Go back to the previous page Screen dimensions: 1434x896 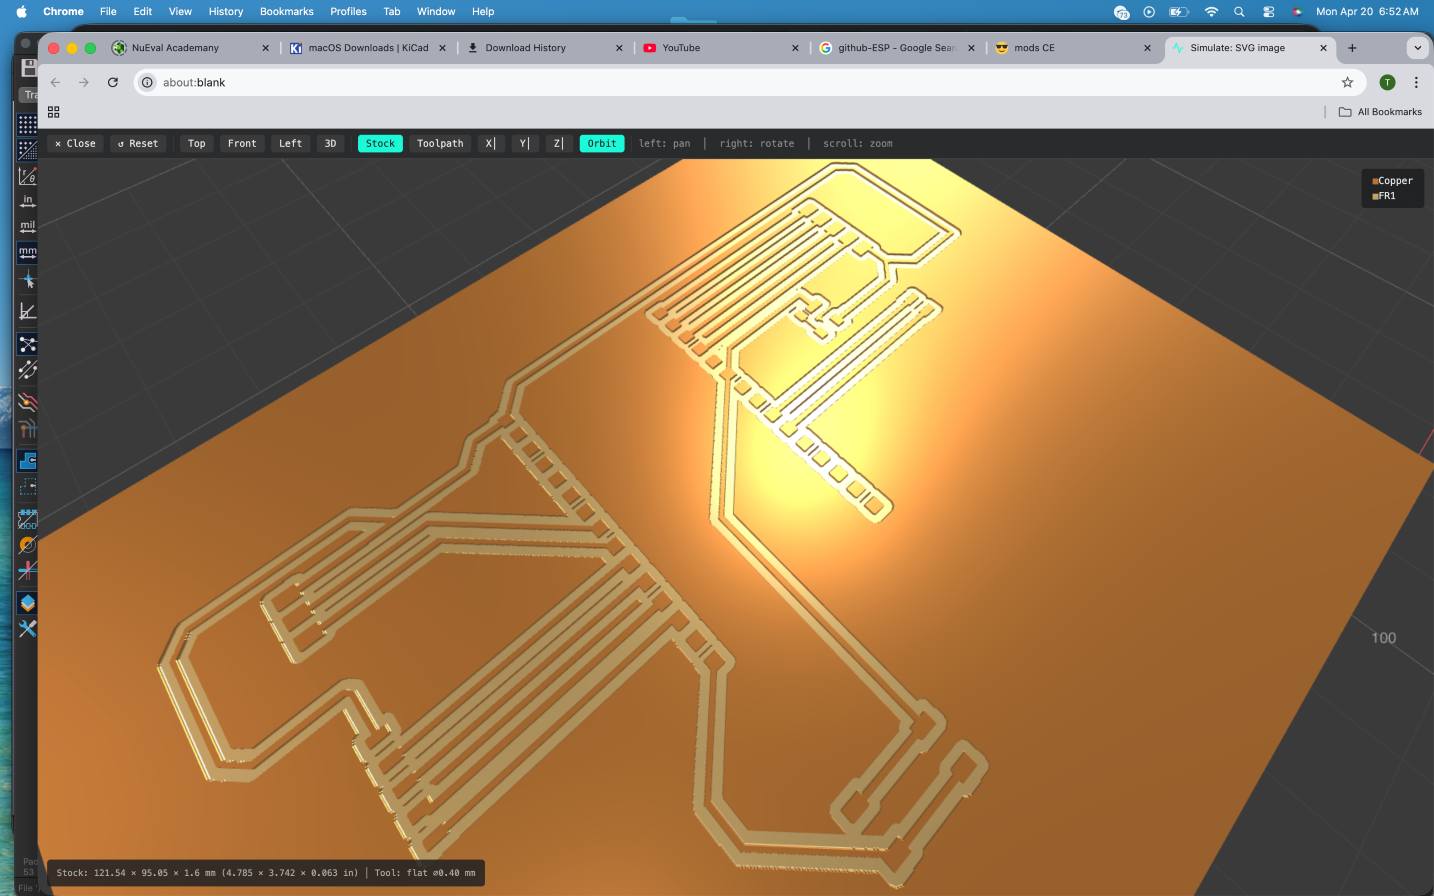(56, 82)
